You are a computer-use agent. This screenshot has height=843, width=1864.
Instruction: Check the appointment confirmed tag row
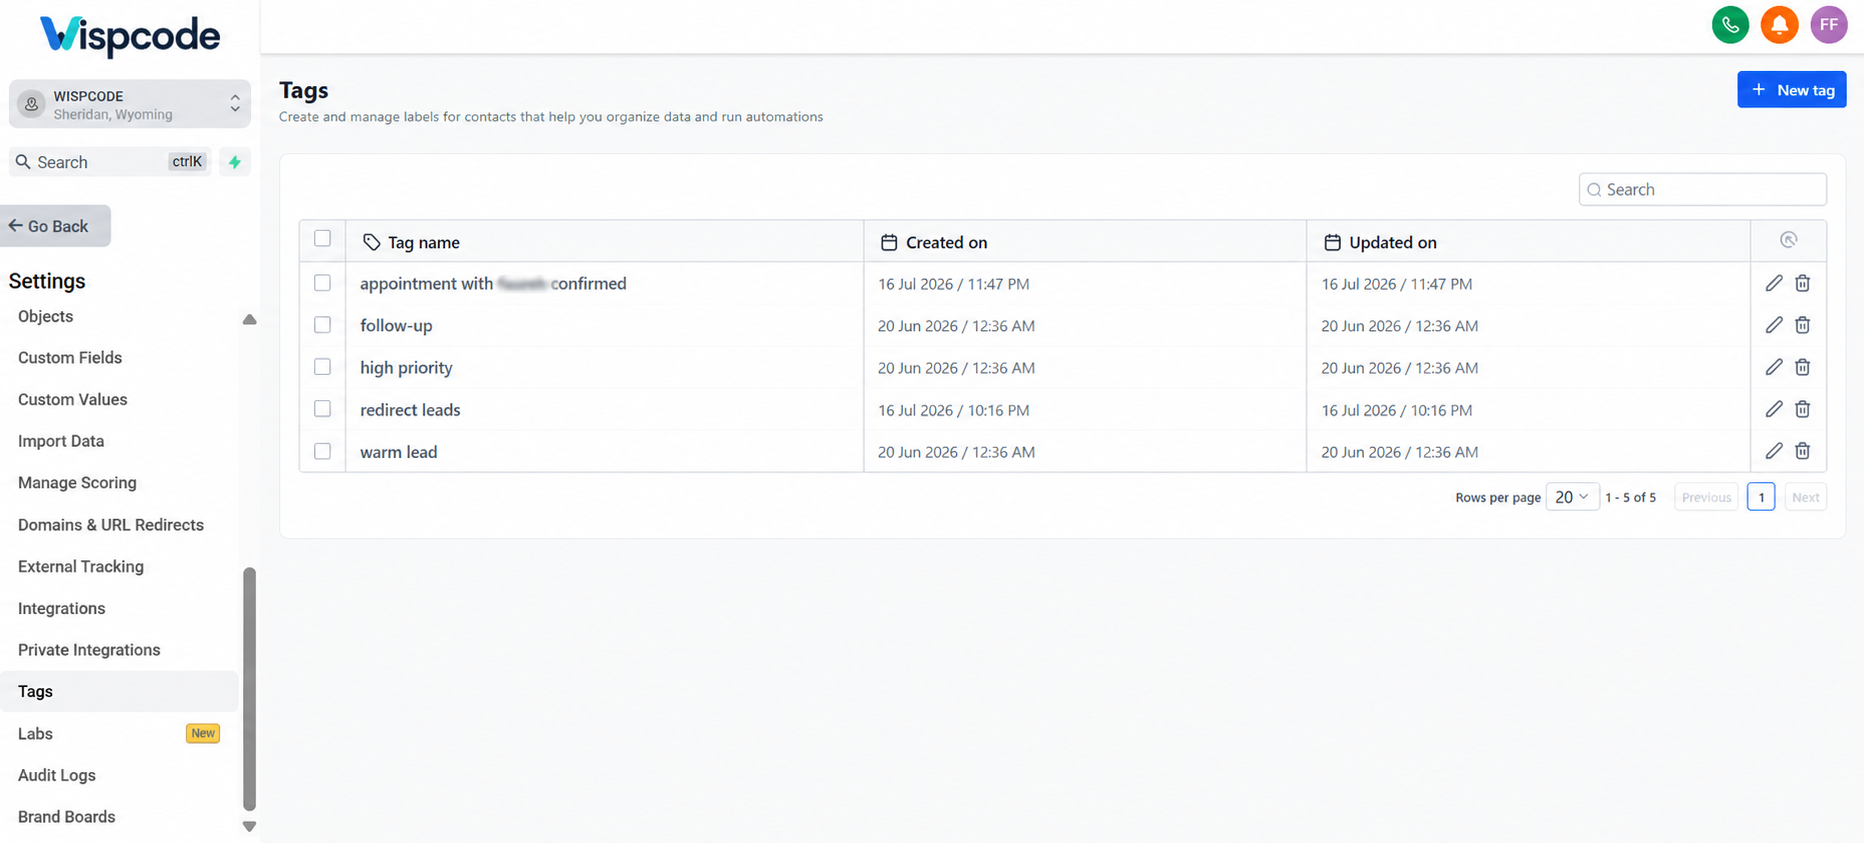(x=322, y=283)
